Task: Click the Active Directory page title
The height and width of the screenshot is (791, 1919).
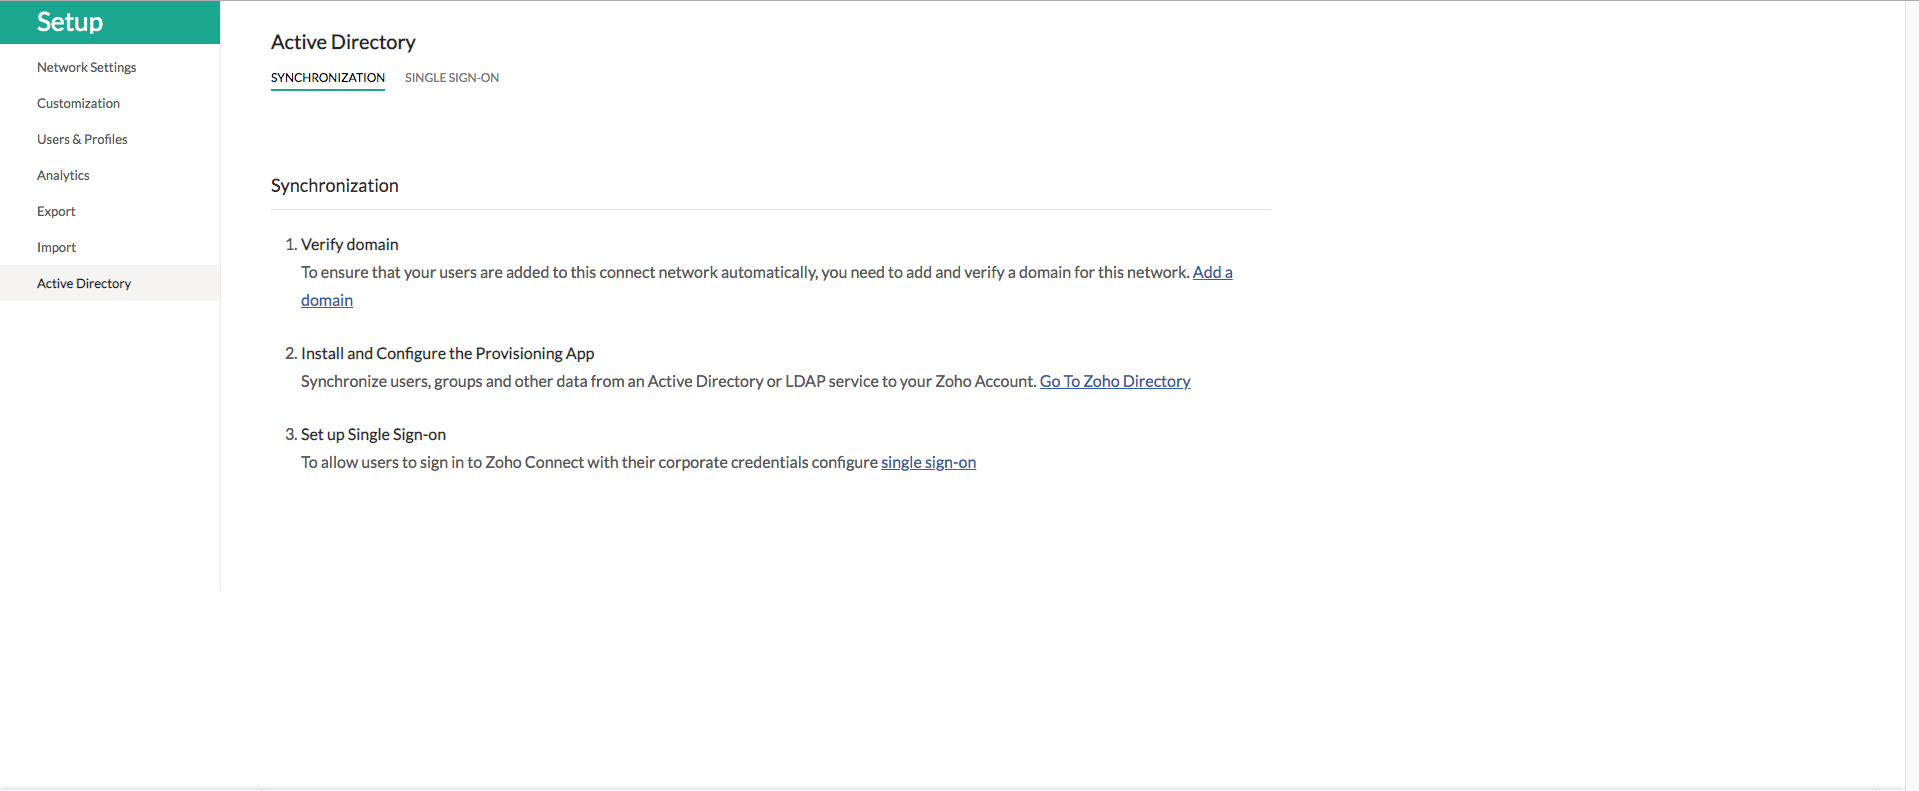Action: pyautogui.click(x=343, y=42)
